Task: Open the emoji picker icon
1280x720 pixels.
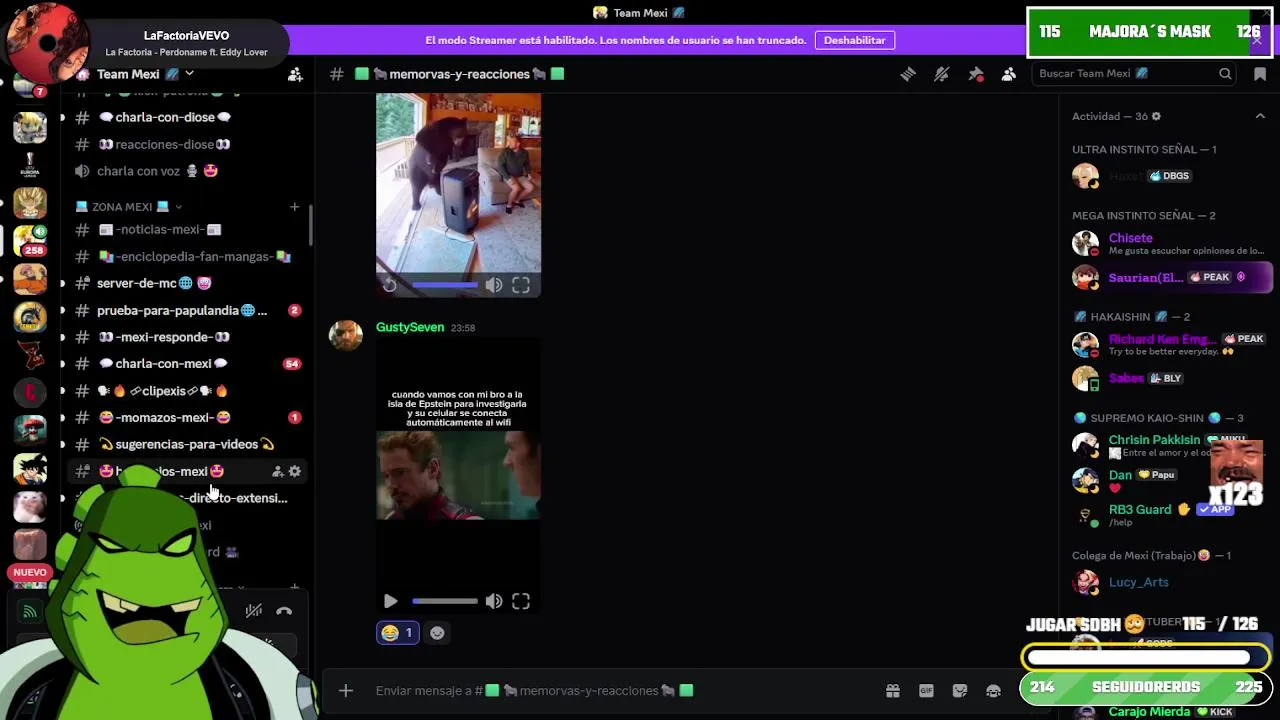Action: coord(993,690)
